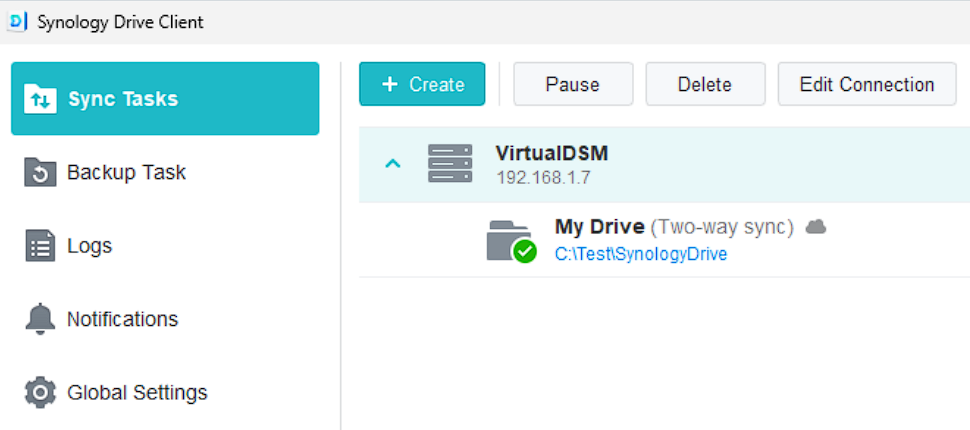The width and height of the screenshot is (970, 430).
Task: Select the My Drive task name
Action: (x=600, y=227)
